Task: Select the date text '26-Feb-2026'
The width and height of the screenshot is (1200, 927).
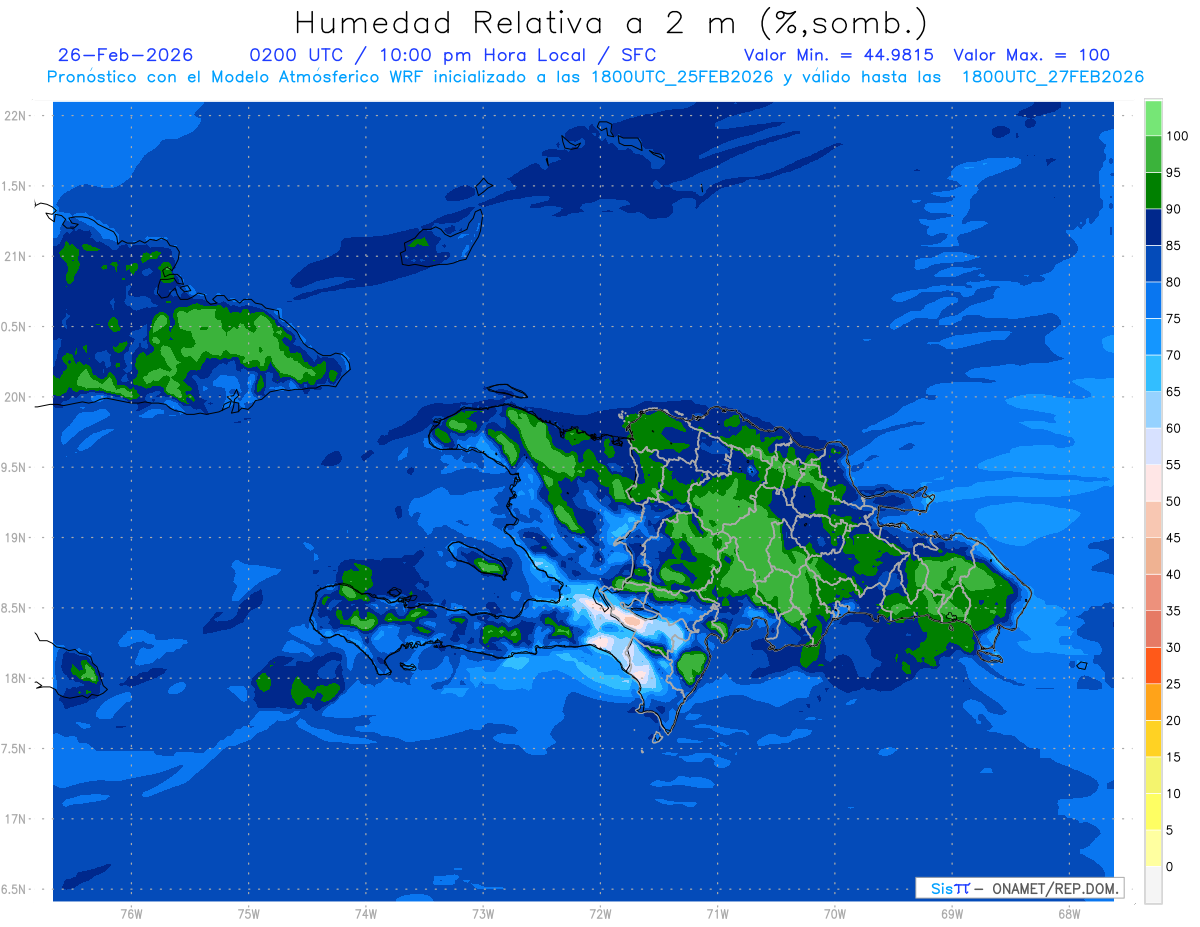Action: pos(126,55)
